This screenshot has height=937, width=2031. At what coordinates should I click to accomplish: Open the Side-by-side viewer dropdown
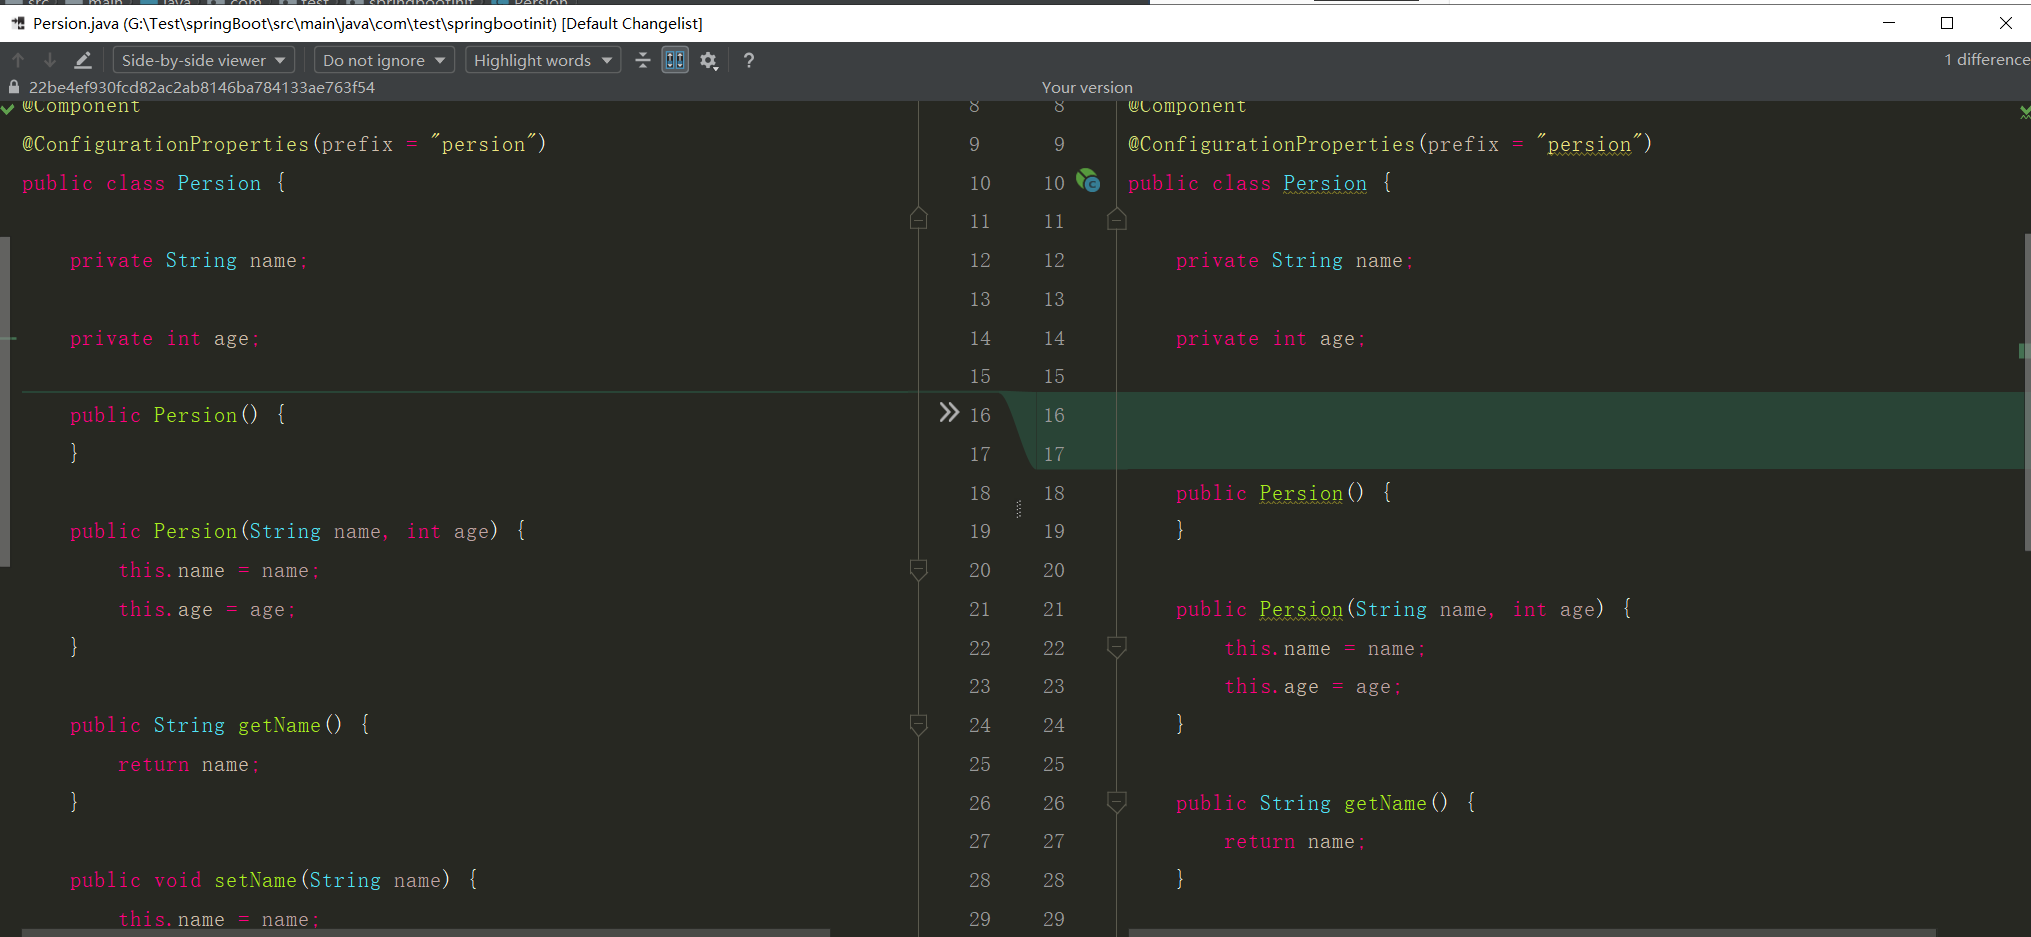[202, 60]
